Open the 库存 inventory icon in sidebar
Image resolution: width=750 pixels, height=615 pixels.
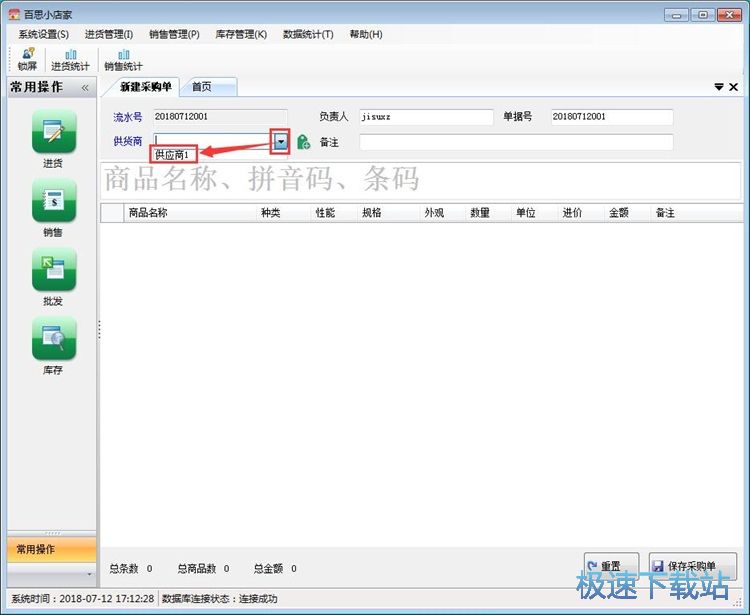(54, 338)
